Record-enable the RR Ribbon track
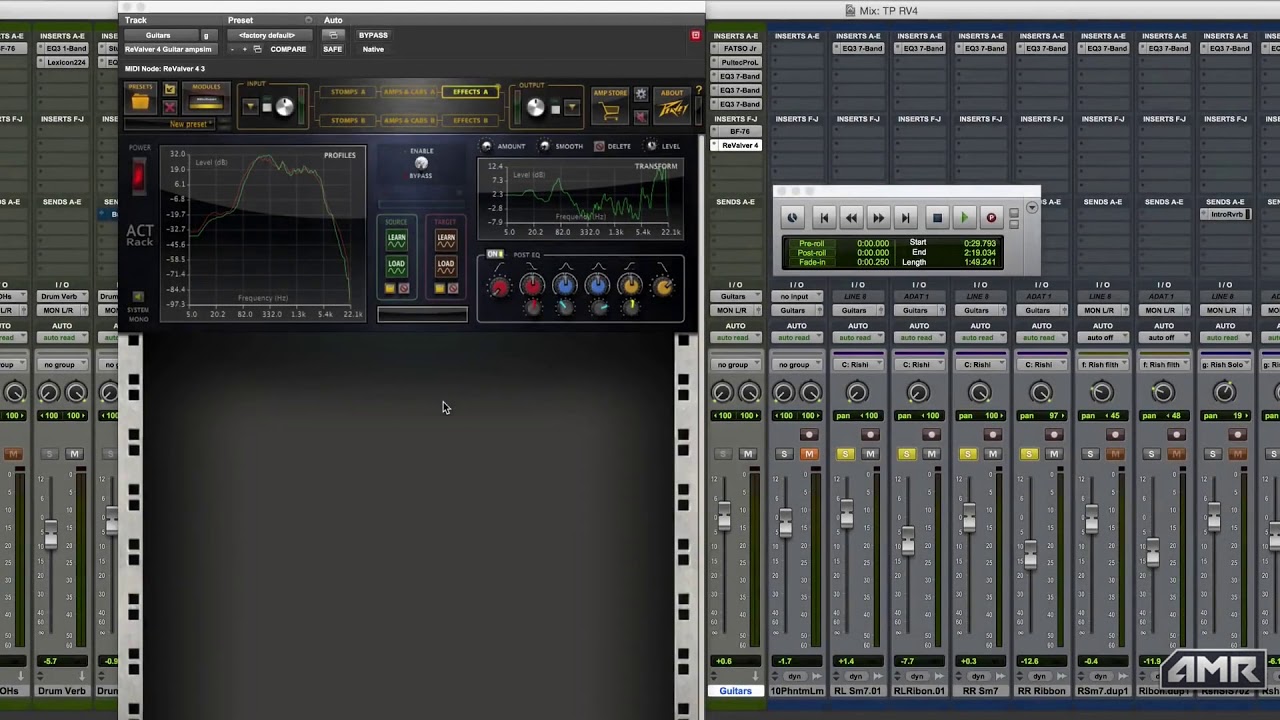The image size is (1280, 720). click(1054, 435)
